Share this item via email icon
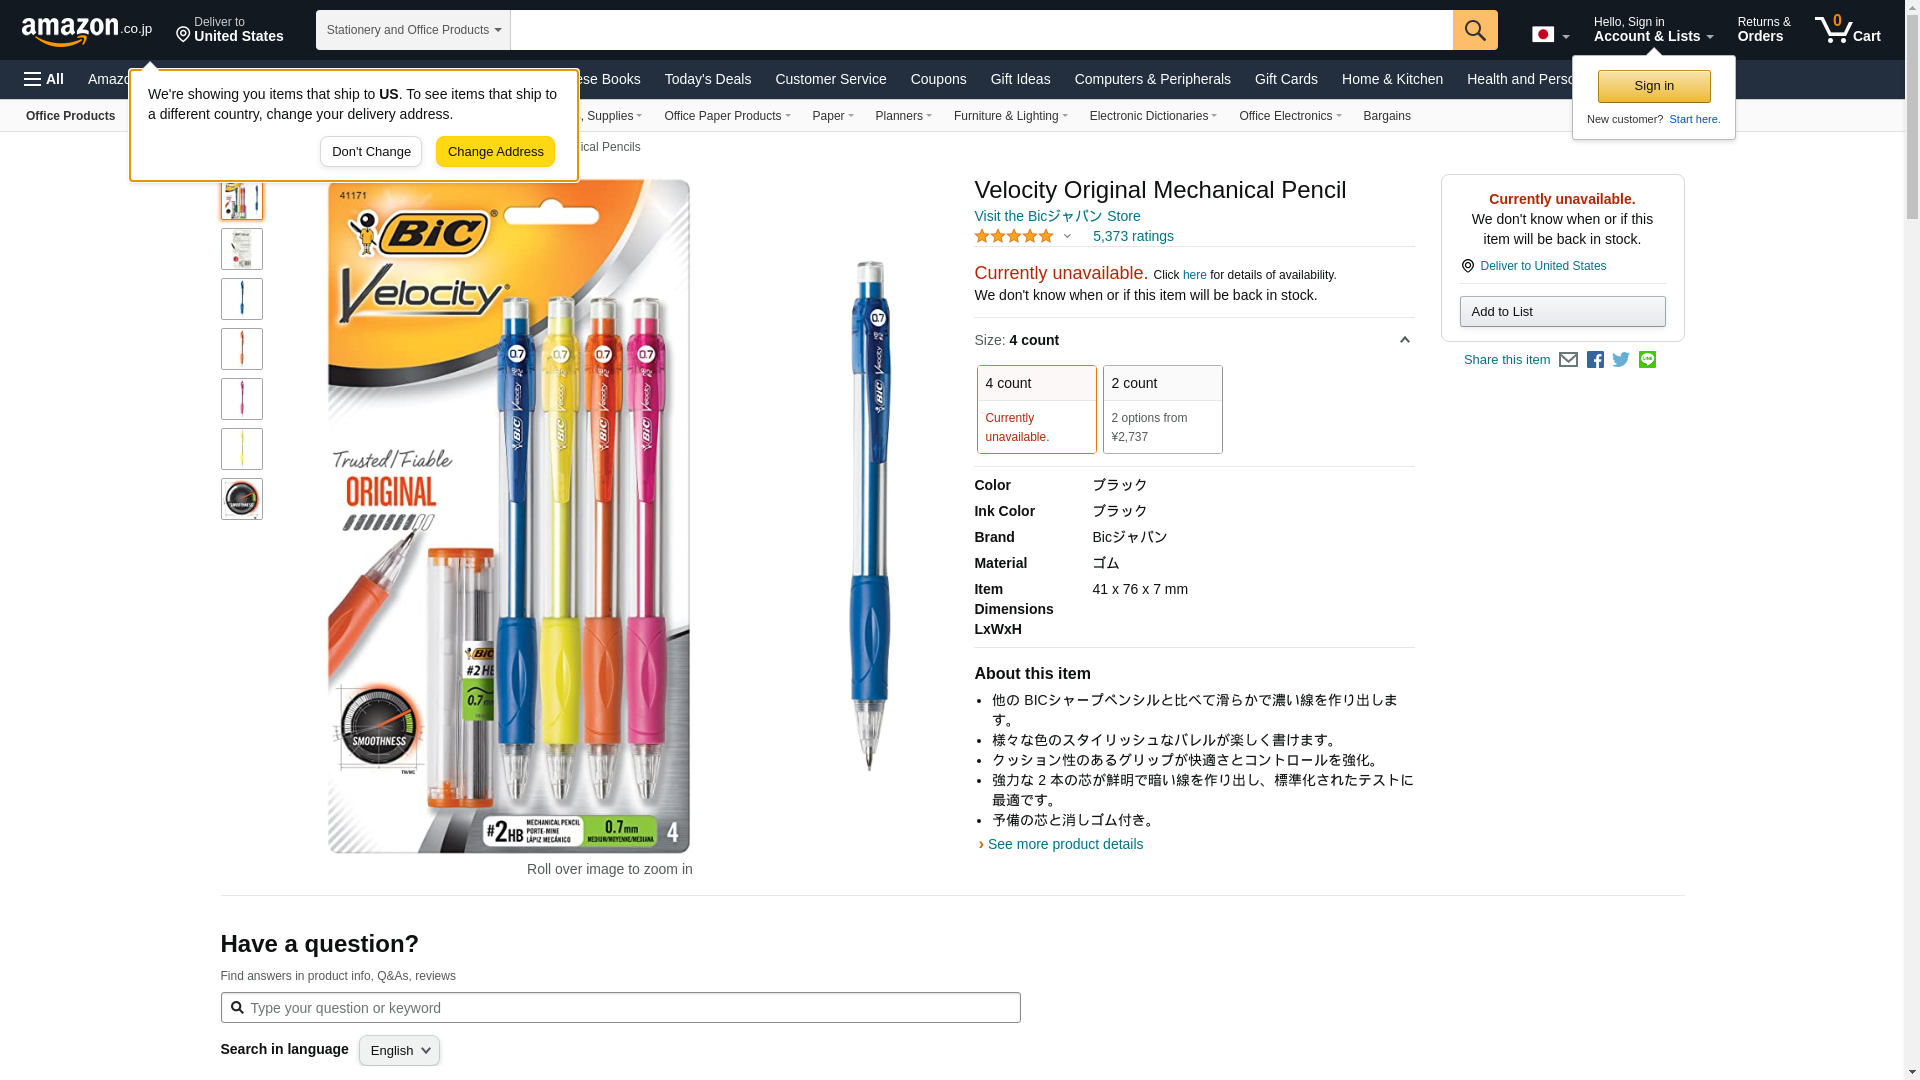Viewport: 1920px width, 1080px height. point(1568,360)
